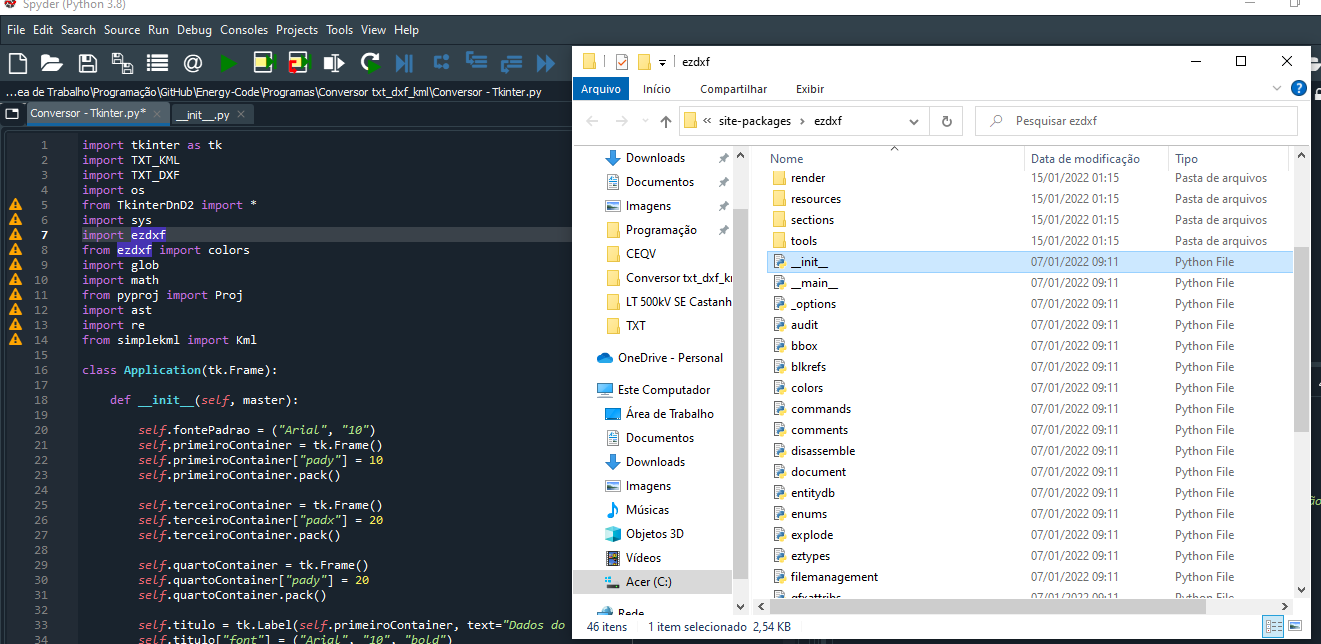Viewport: 1321px width, 644px height.
Task: Open the Debug menu in Spyder
Action: tap(194, 30)
